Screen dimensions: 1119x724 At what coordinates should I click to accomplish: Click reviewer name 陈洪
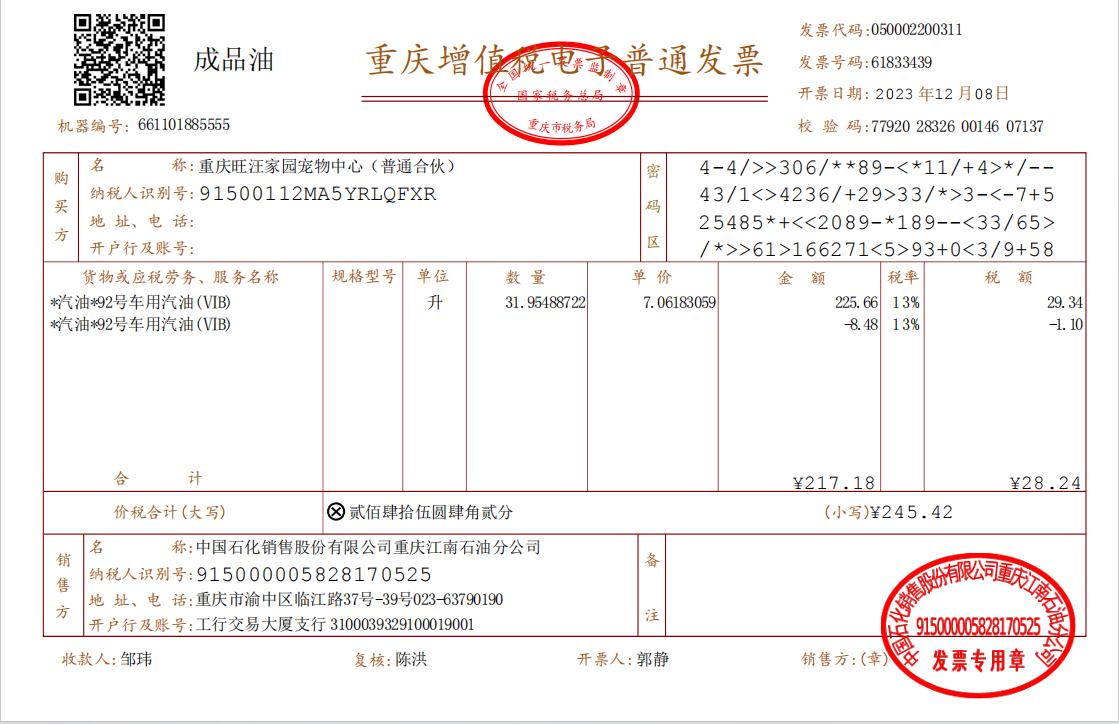(x=411, y=659)
